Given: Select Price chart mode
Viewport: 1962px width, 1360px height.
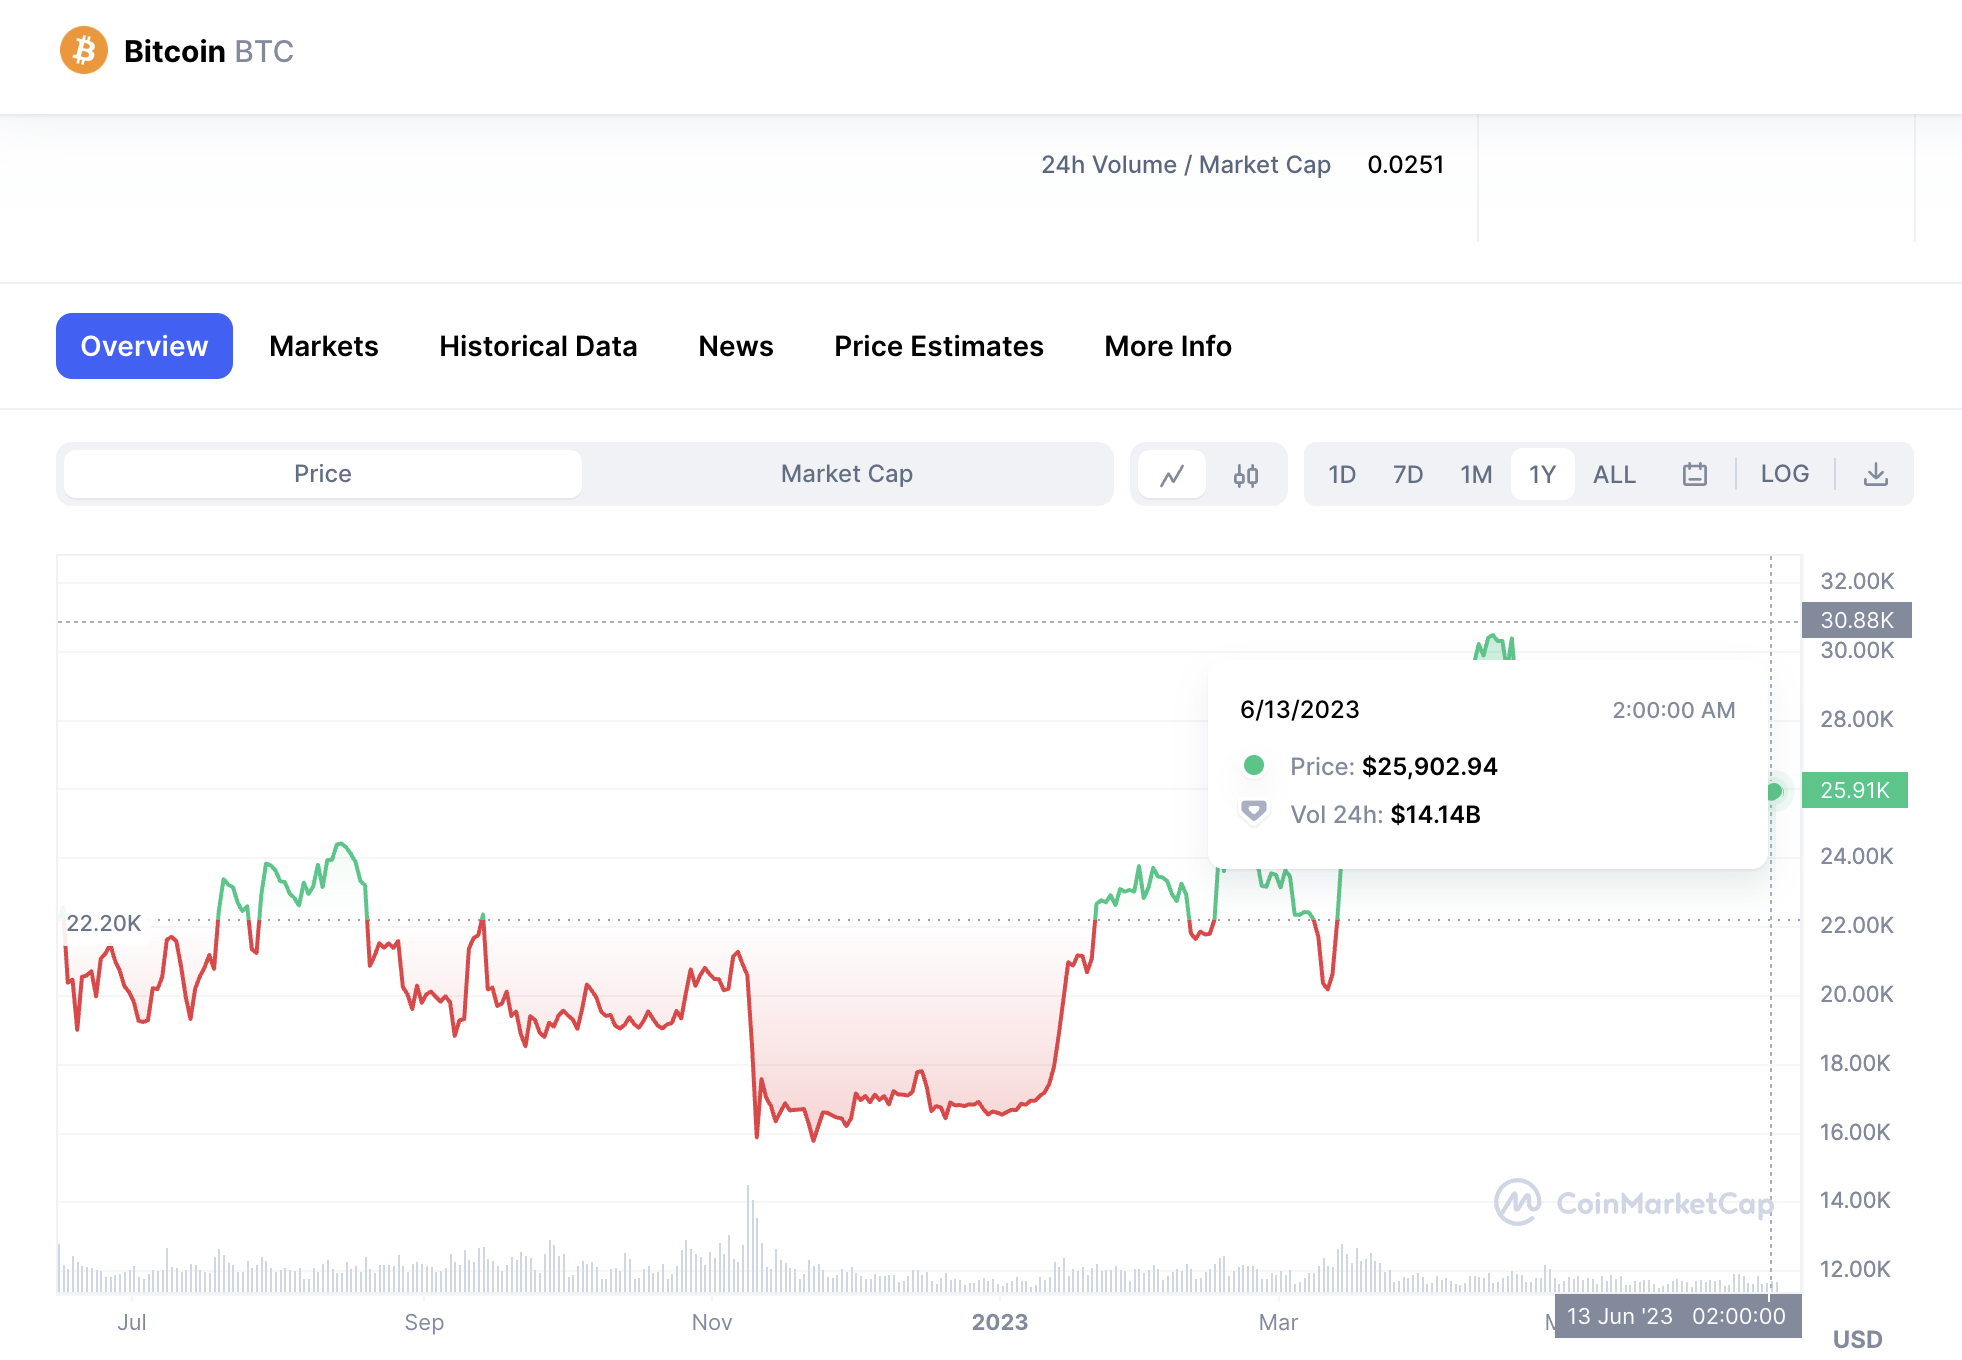Looking at the screenshot, I should click(x=323, y=474).
